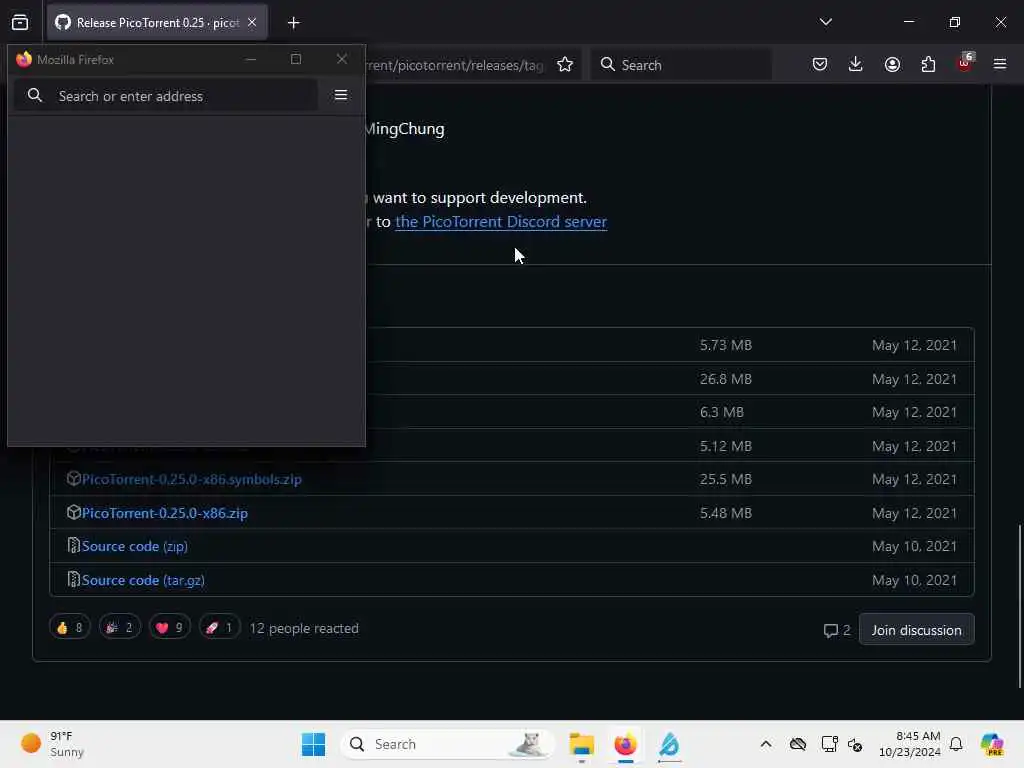
Task: Click the 12 people reacted text
Action: 304,628
